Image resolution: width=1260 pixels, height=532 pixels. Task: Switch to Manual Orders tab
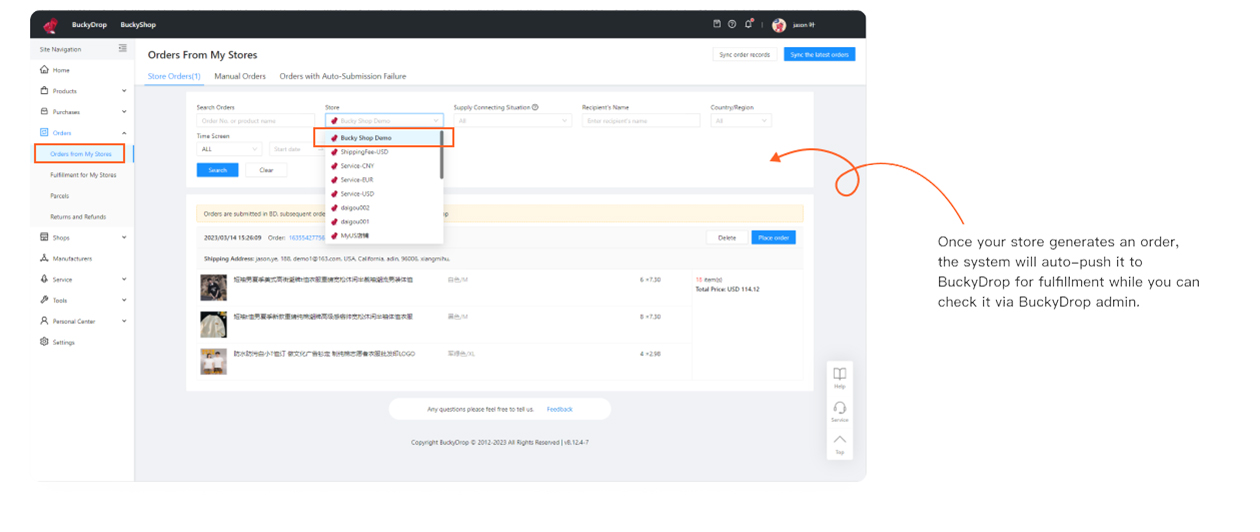(x=240, y=76)
